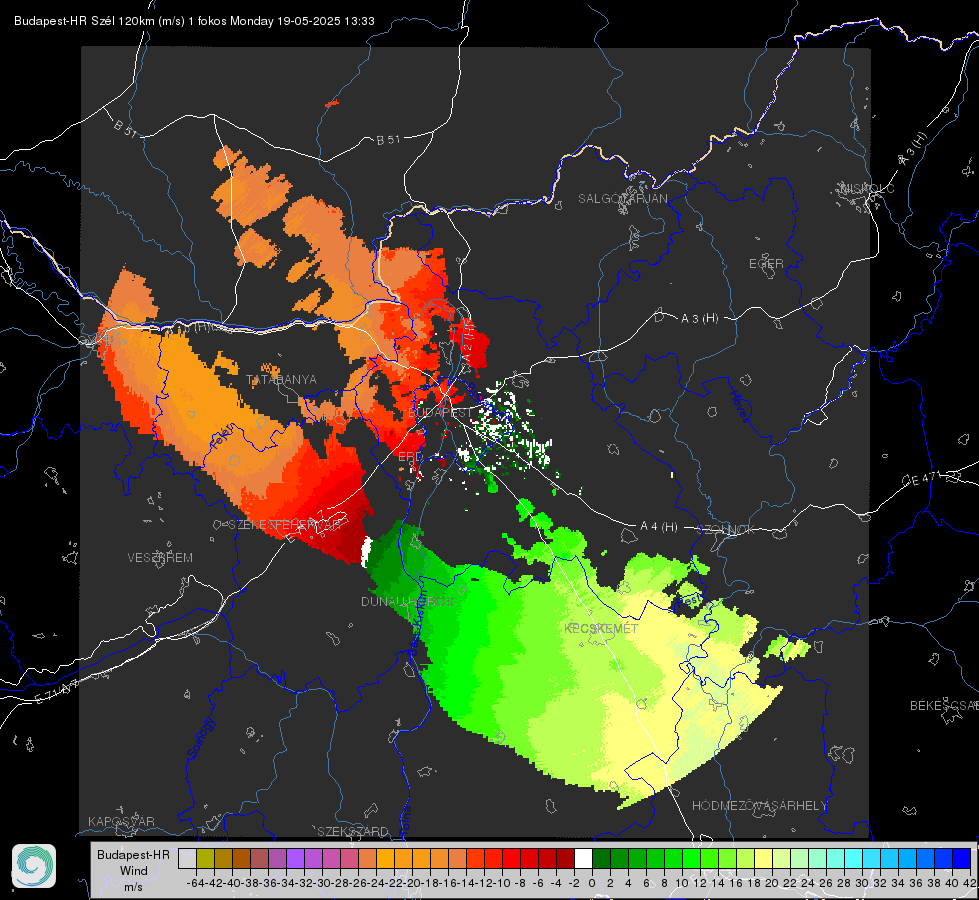Click the BÉKÉSCSABA city label
This screenshot has height=900, width=979.
pyautogui.click(x=944, y=706)
